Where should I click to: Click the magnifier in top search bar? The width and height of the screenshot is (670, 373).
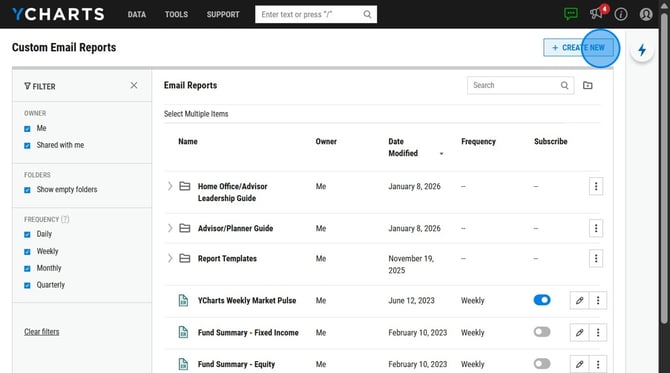pyautogui.click(x=367, y=15)
